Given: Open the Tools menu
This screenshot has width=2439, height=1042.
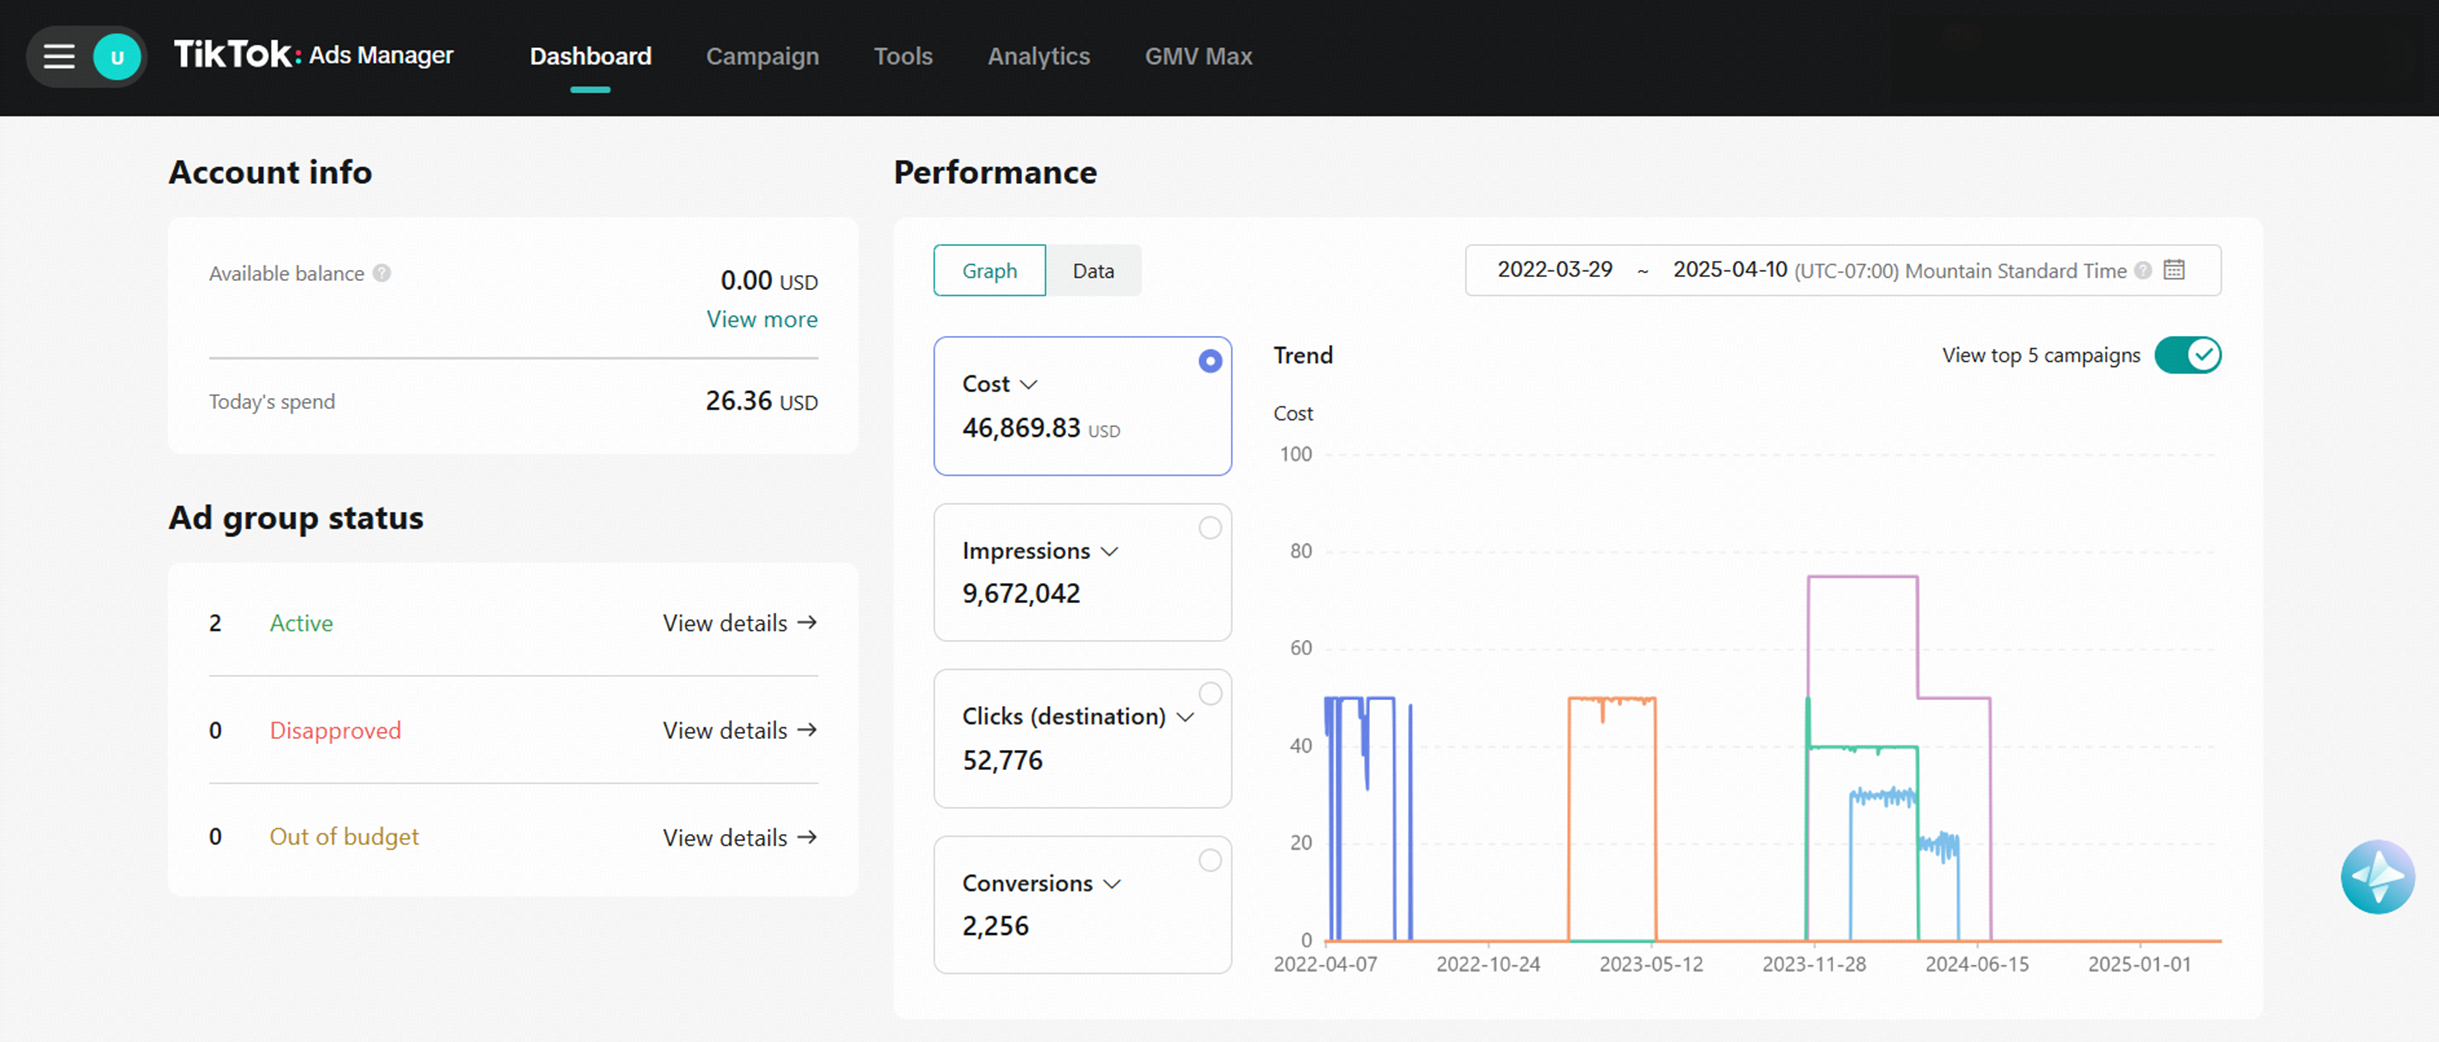Looking at the screenshot, I should coord(903,56).
